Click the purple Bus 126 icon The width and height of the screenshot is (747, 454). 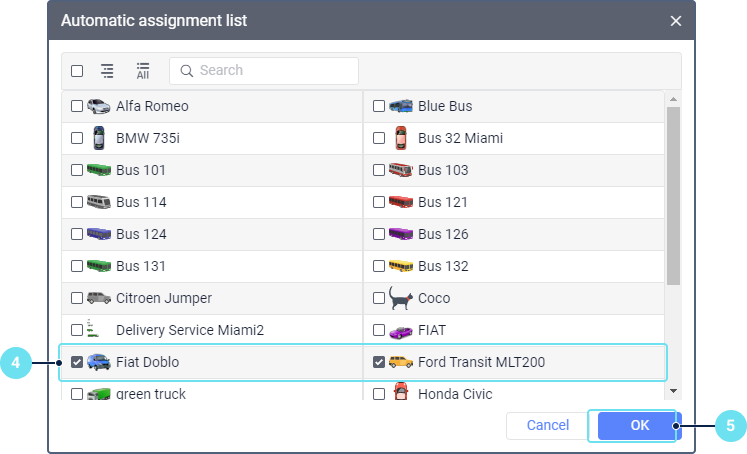coord(400,234)
